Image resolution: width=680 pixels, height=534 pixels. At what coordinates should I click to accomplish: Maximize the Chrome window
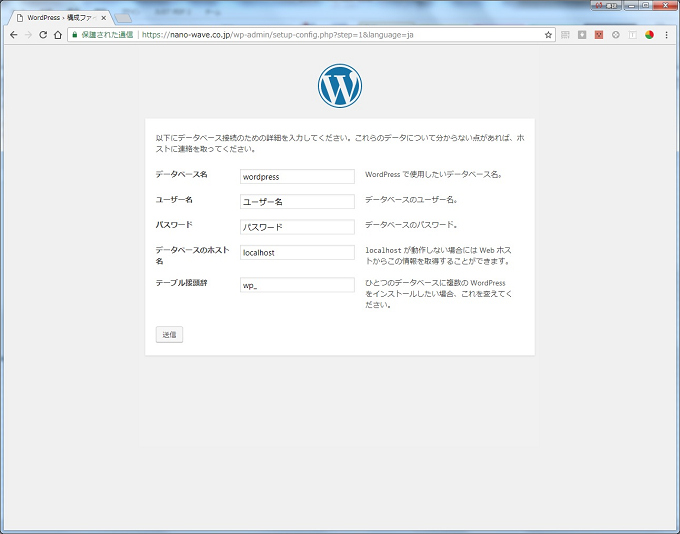pos(645,6)
